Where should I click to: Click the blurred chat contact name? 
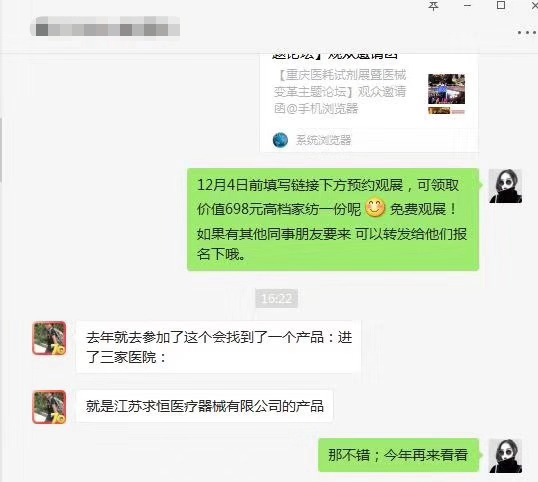pos(105,26)
